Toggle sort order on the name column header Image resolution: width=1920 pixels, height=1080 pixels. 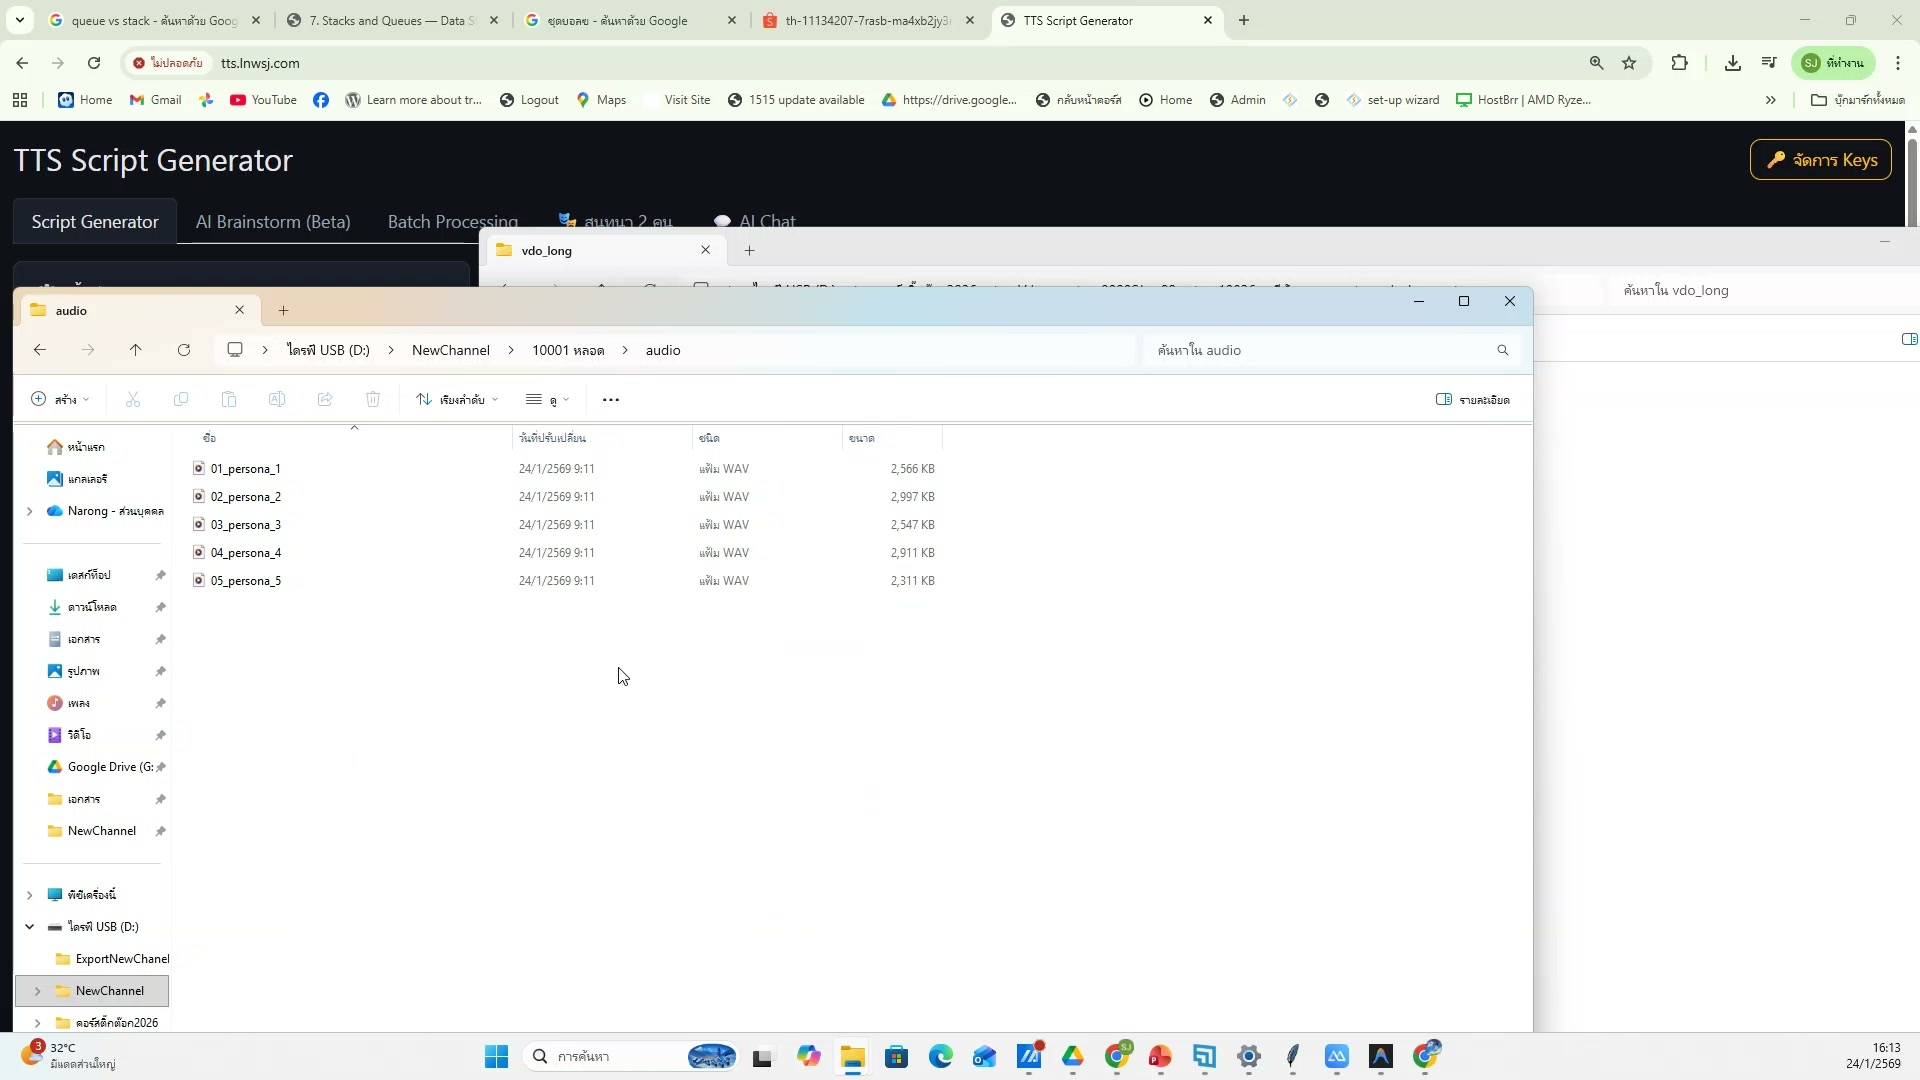(x=210, y=438)
